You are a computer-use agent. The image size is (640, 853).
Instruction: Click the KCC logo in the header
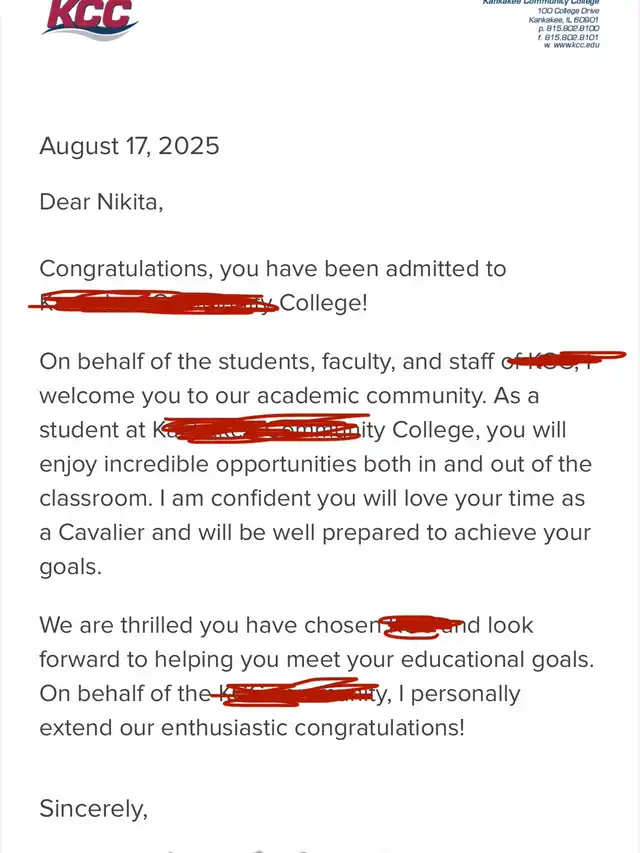(x=89, y=18)
